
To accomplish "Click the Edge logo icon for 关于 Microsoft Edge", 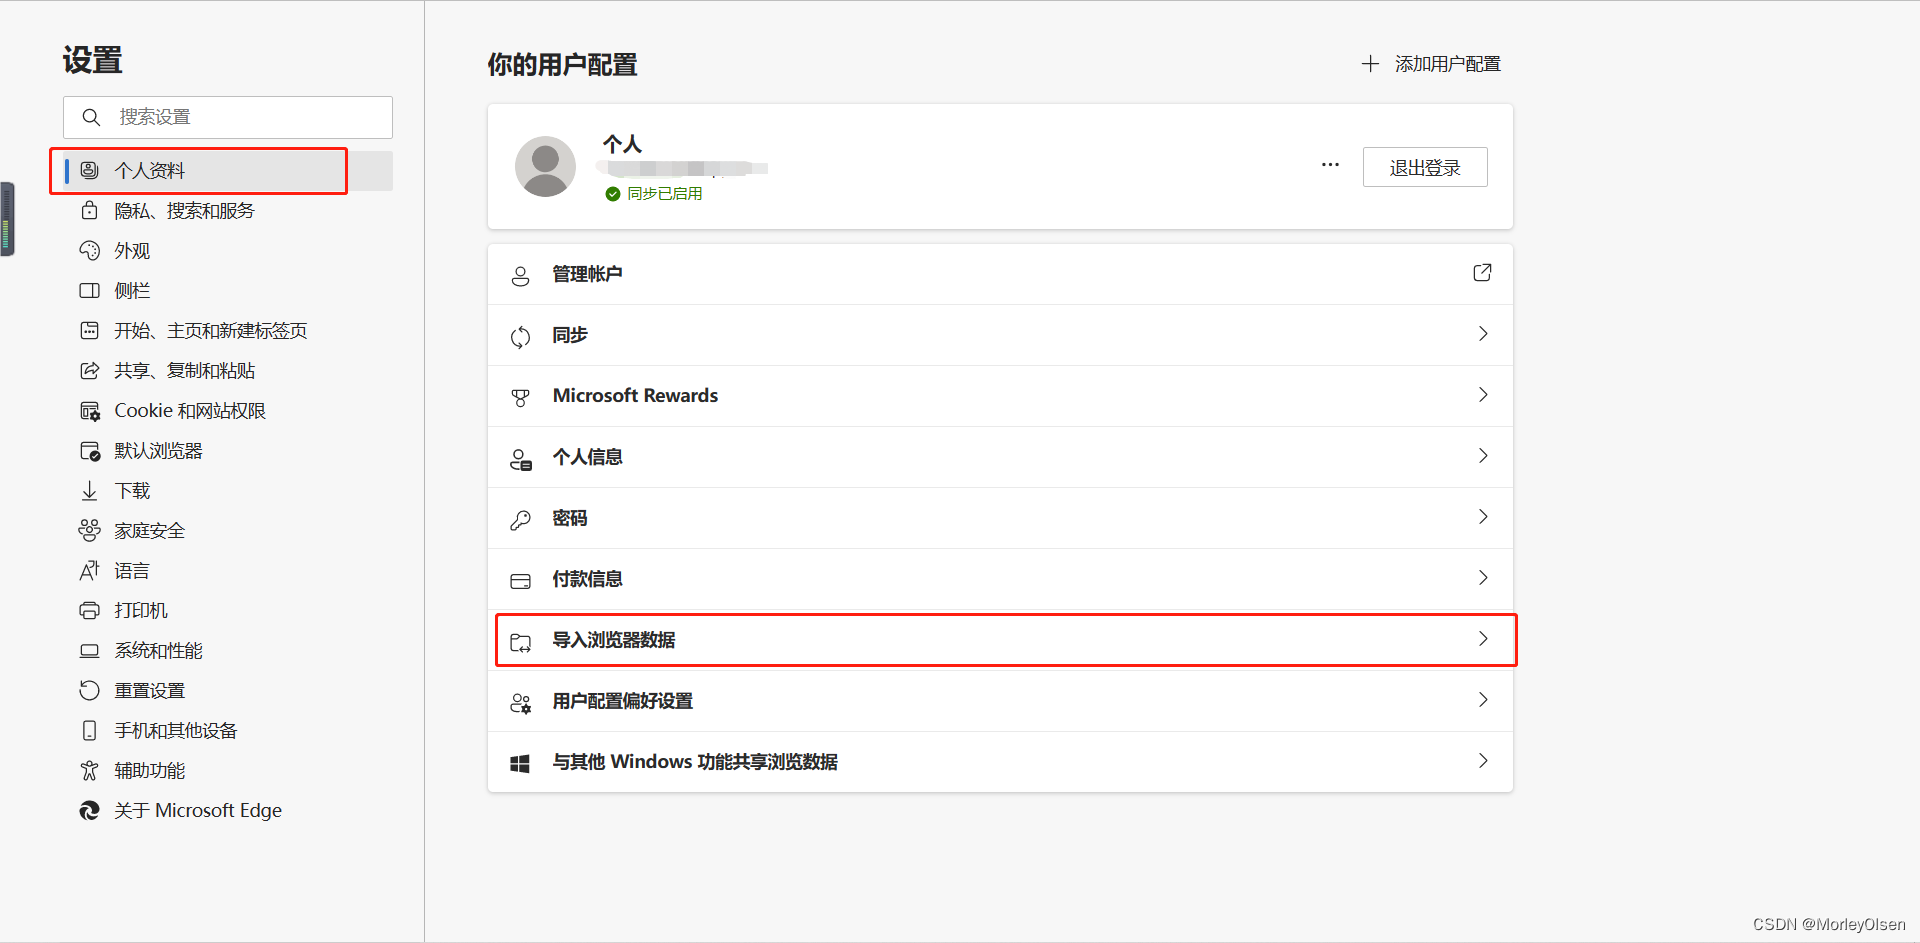I will 89,810.
